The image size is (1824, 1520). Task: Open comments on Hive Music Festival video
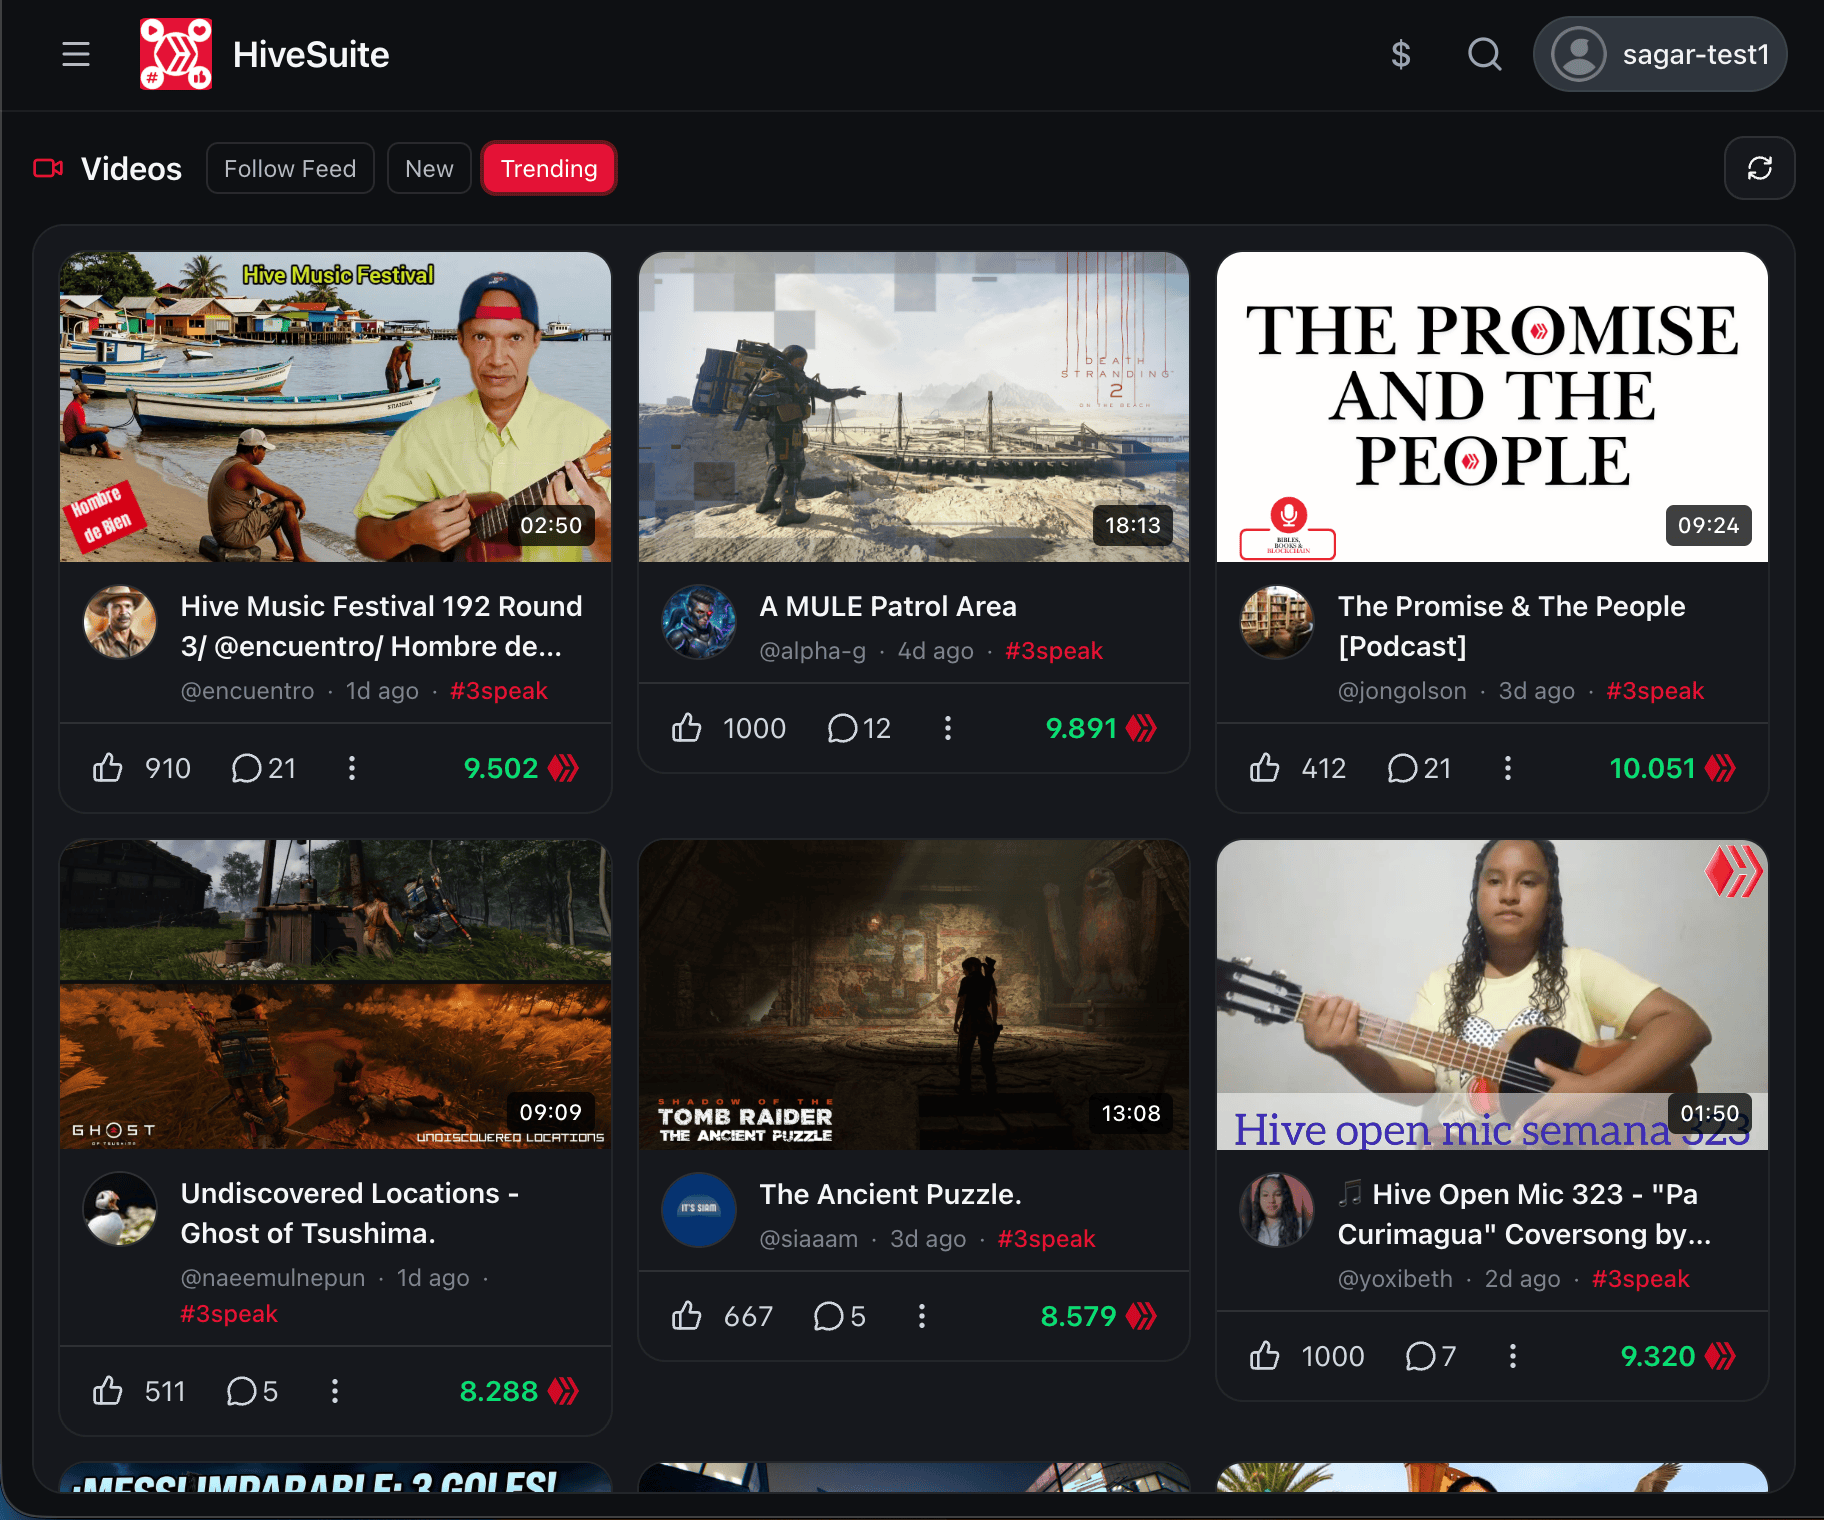click(x=264, y=768)
